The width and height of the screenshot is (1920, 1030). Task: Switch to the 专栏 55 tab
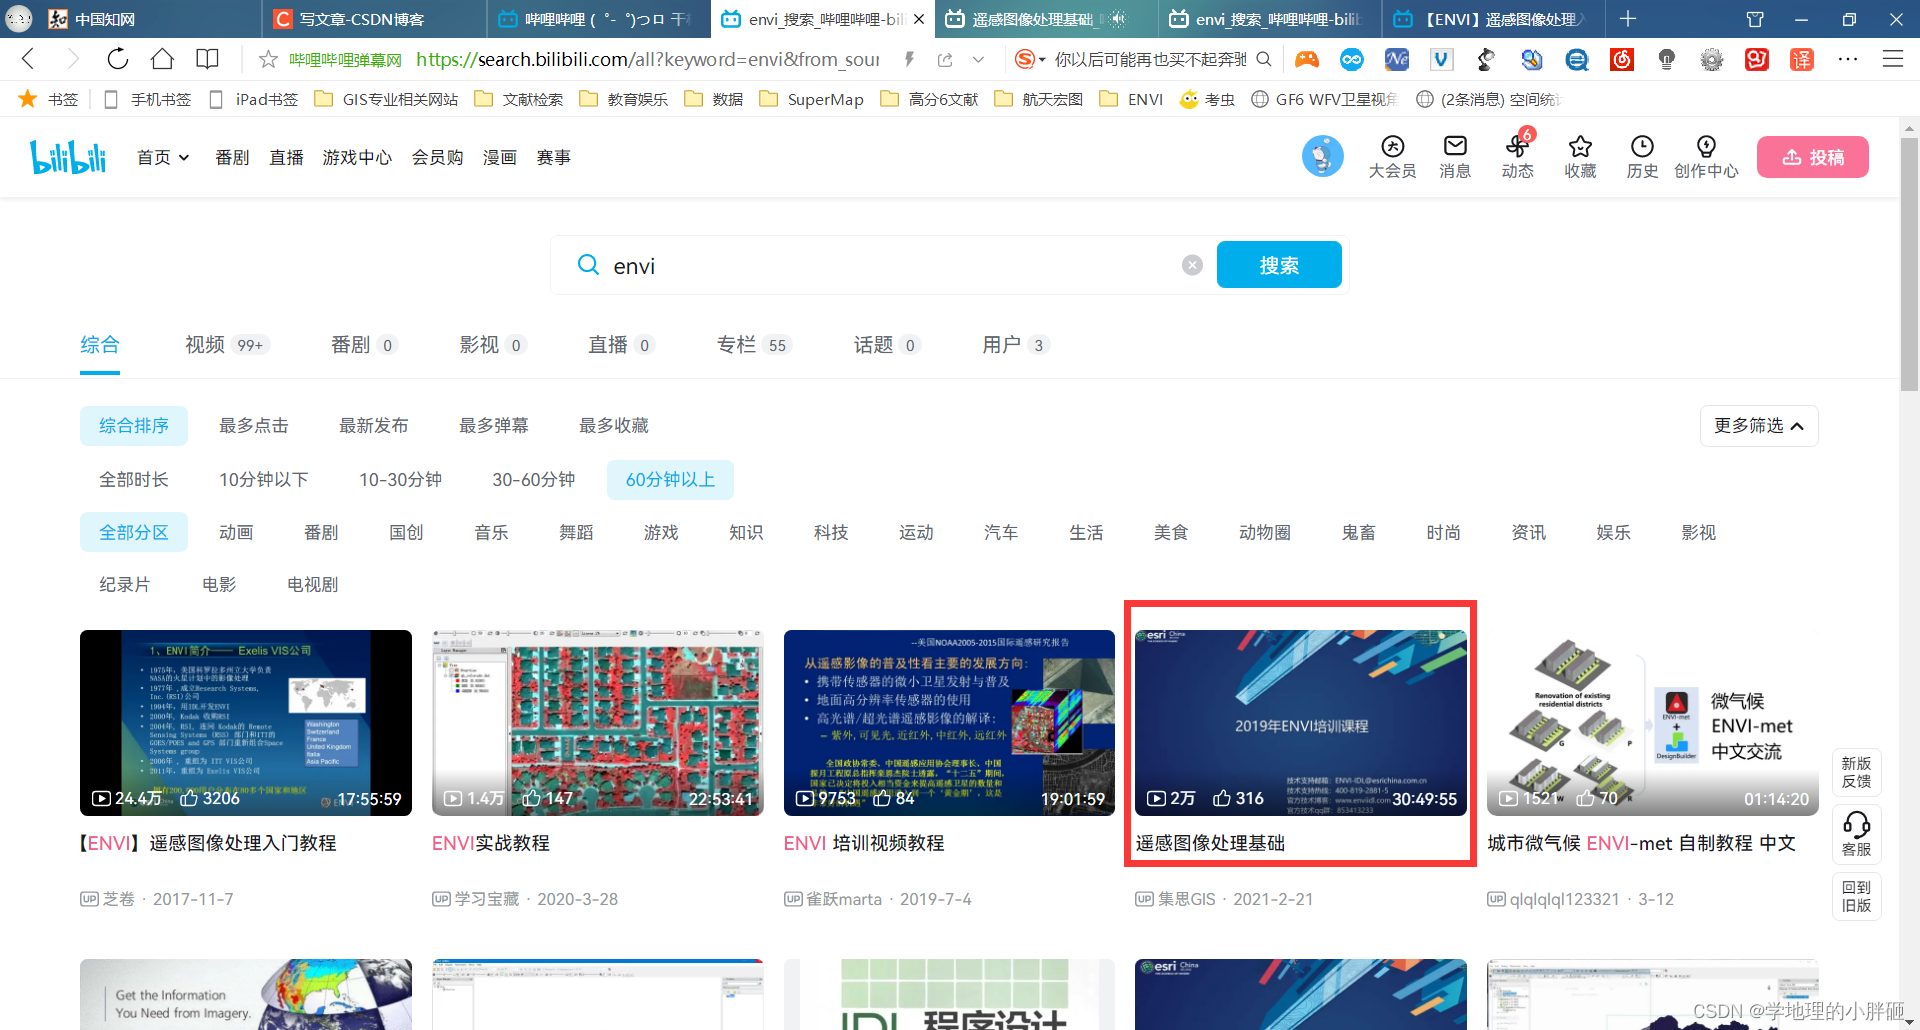(x=755, y=345)
